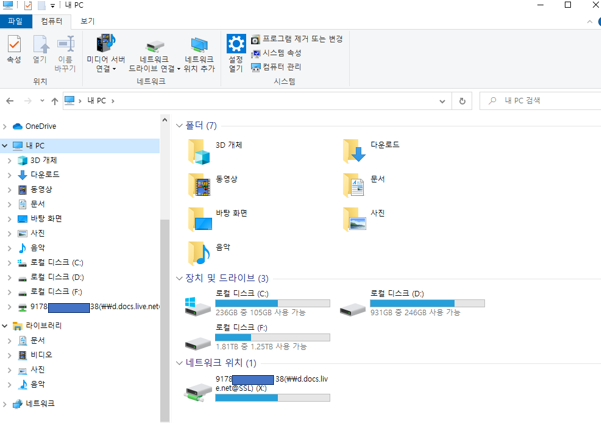Viewport: 601px width, 423px height.
Task: Select 바탕 화면 in navigation tree
Action: 40,219
